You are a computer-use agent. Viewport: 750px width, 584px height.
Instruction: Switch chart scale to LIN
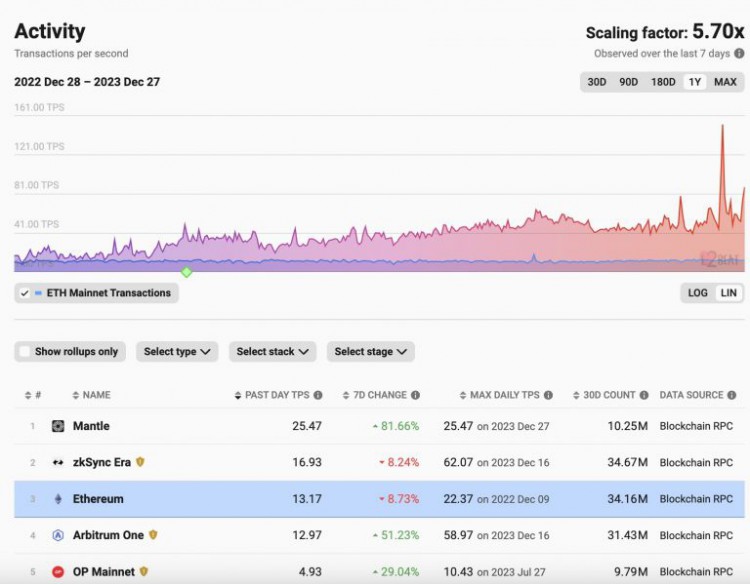pyautogui.click(x=728, y=293)
